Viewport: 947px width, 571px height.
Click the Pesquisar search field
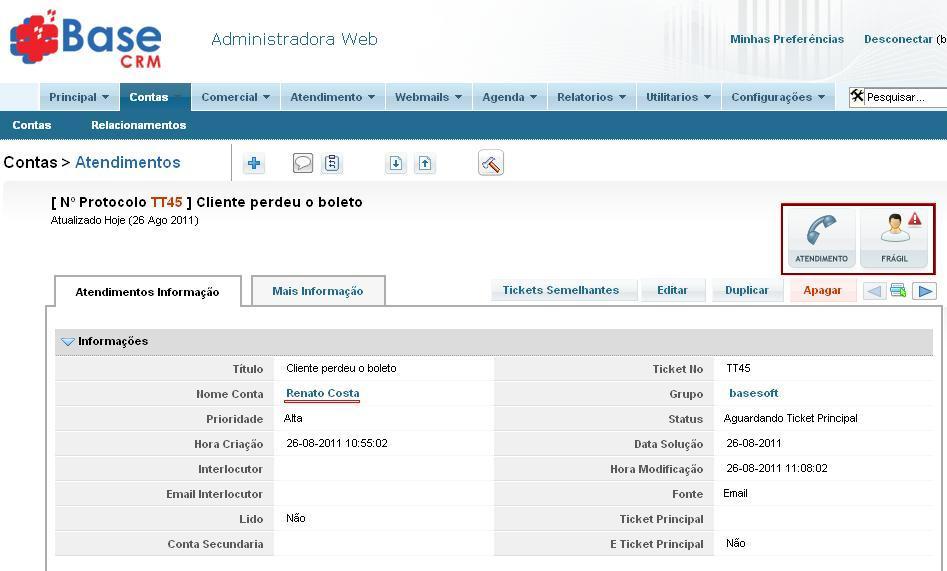click(x=904, y=97)
